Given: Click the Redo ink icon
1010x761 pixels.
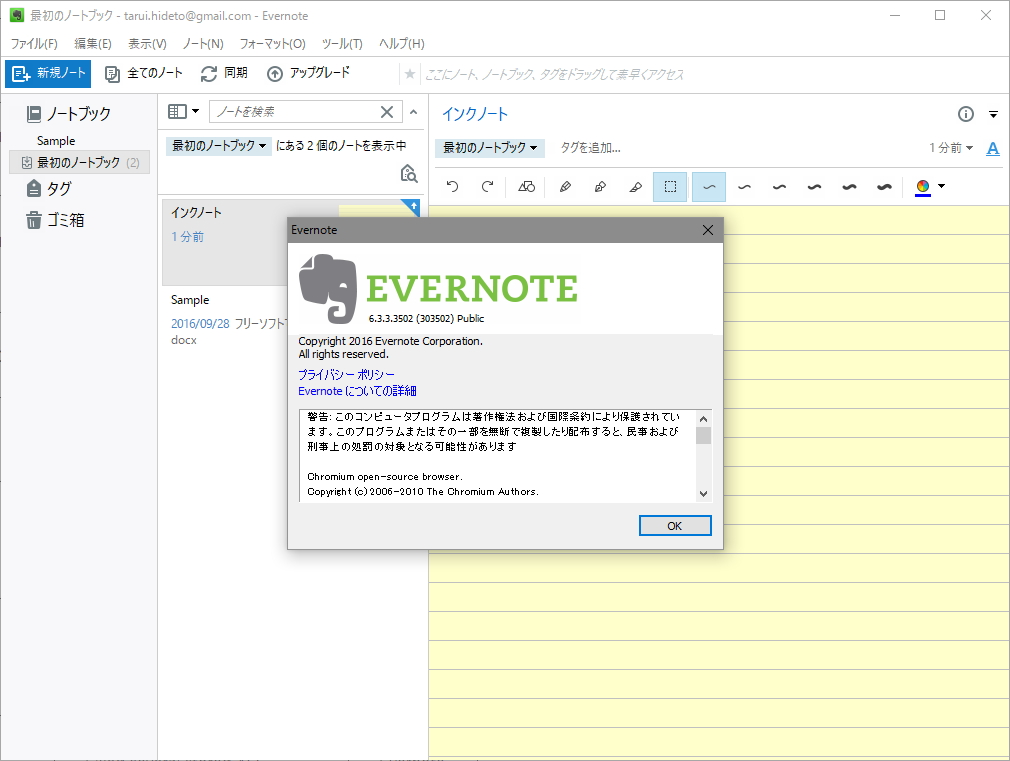Looking at the screenshot, I should tap(488, 187).
